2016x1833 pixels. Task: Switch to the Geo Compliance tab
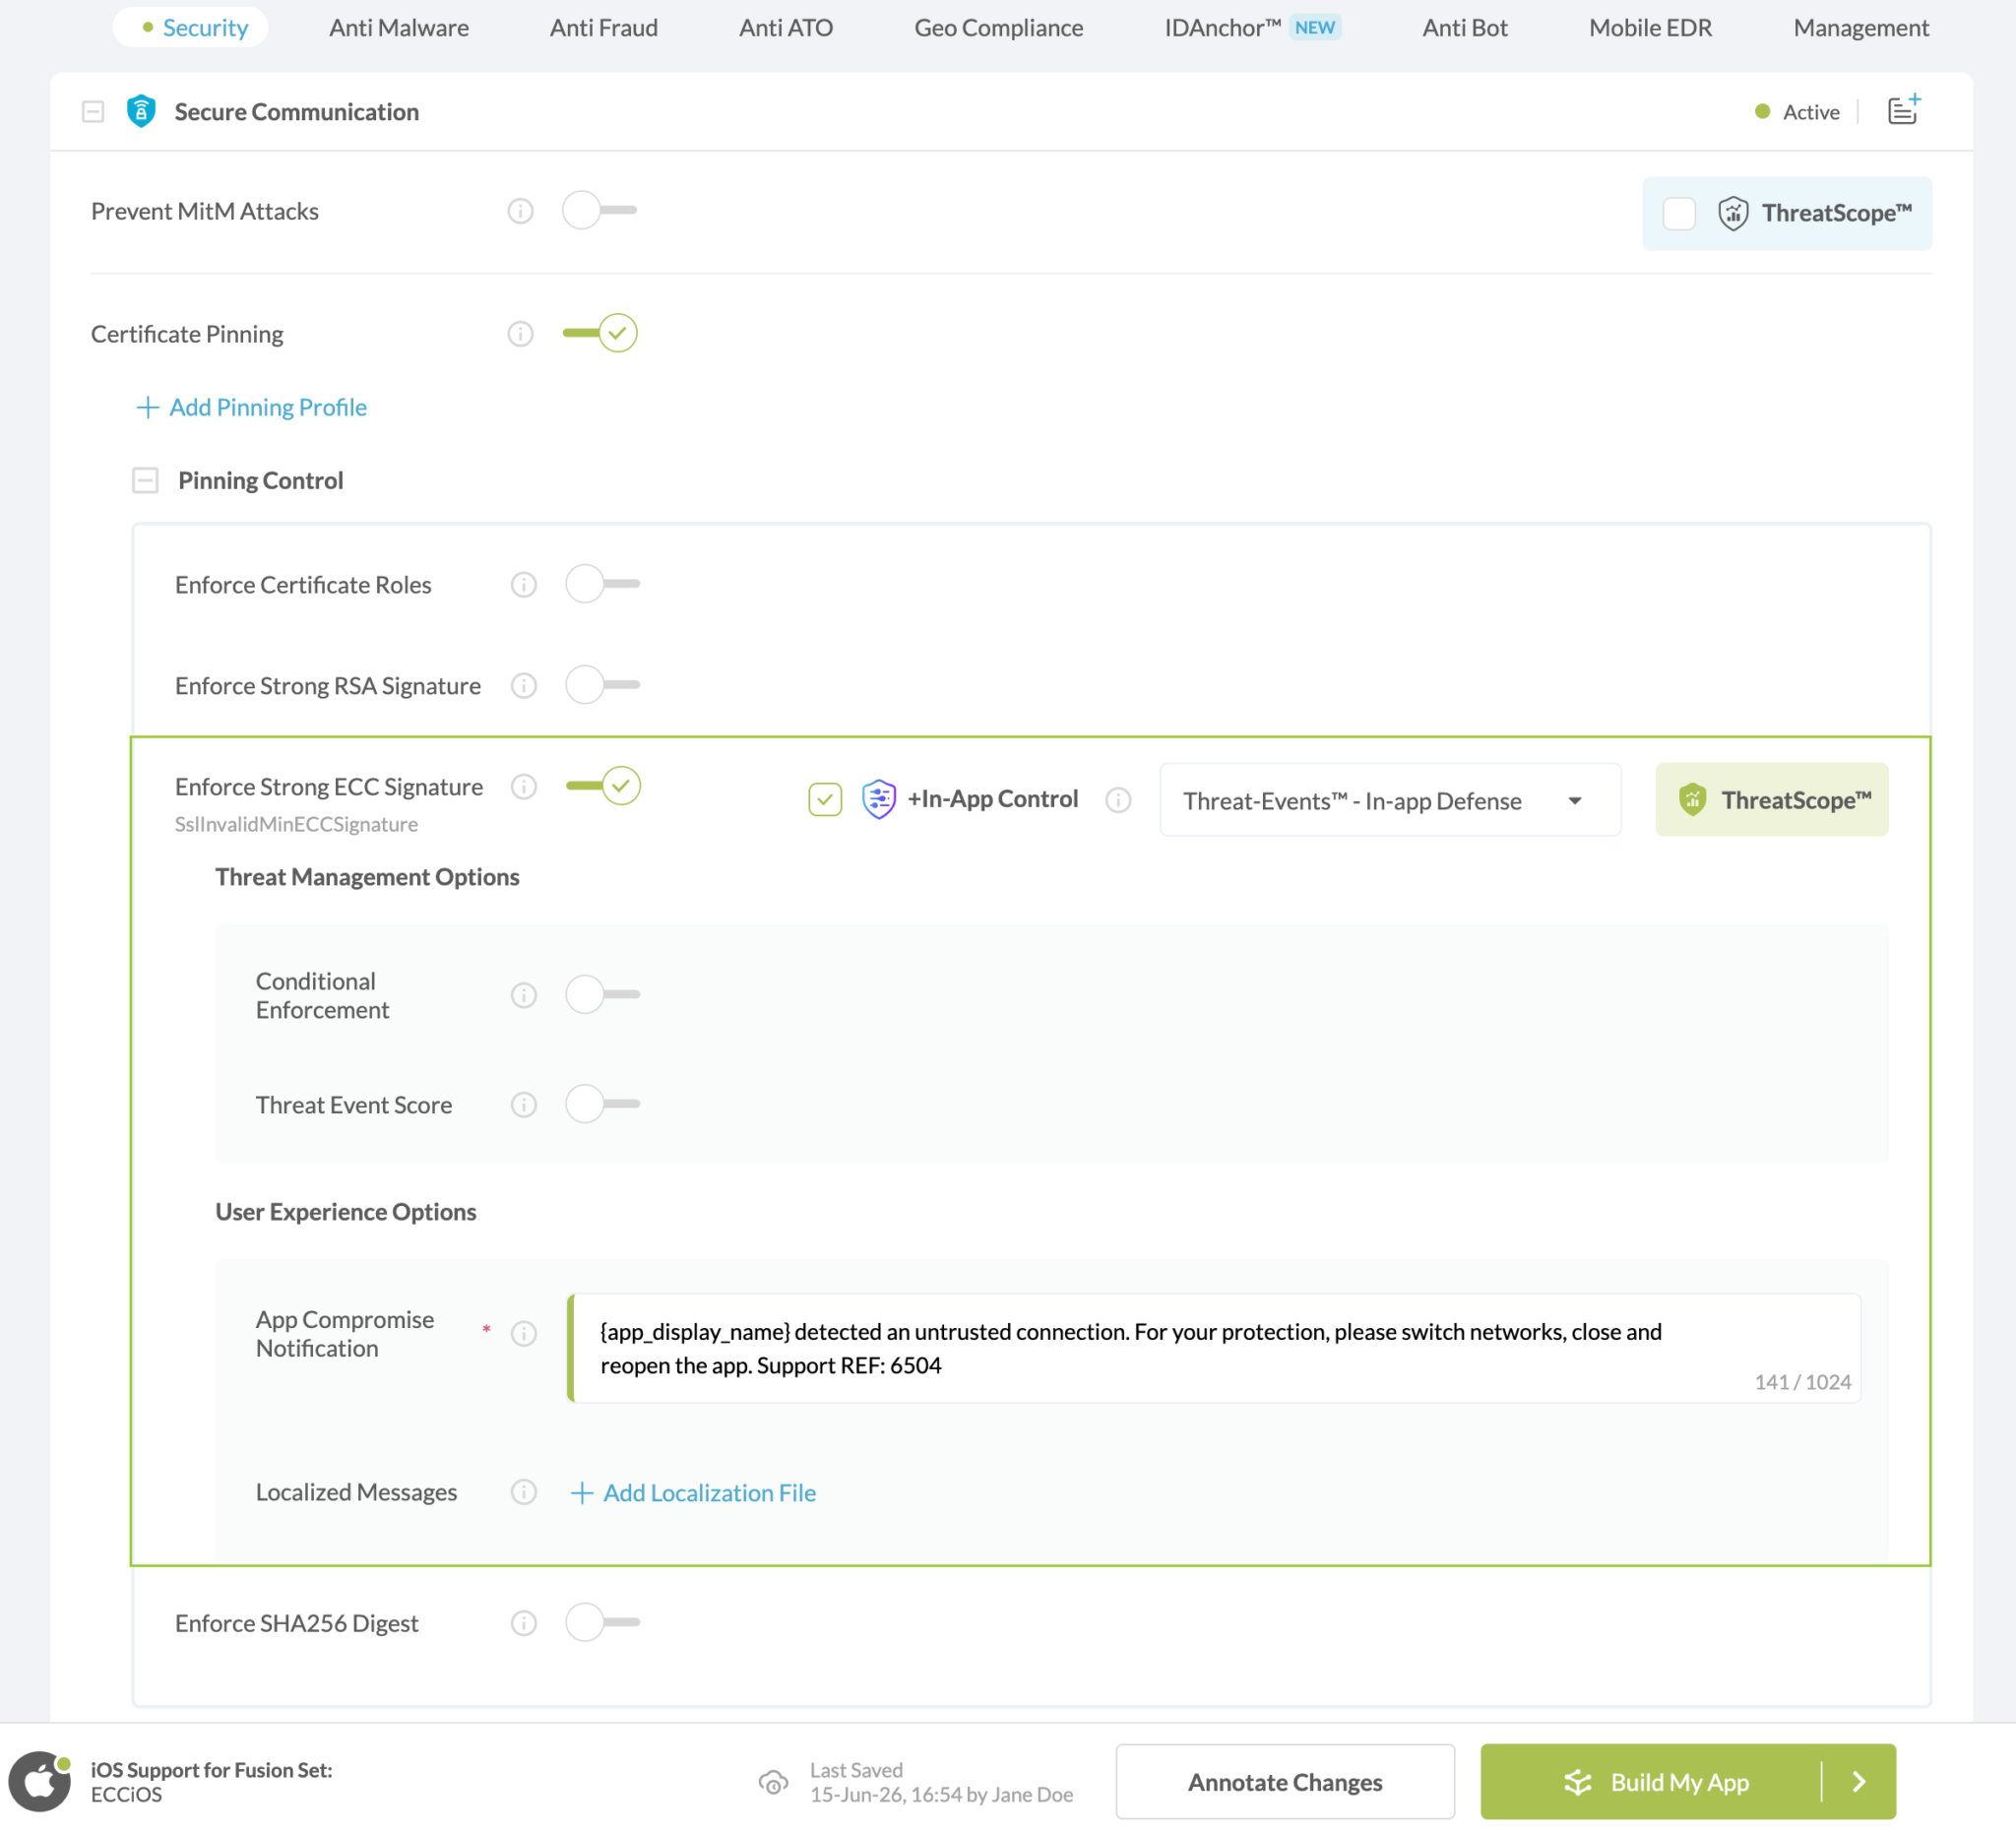998,28
